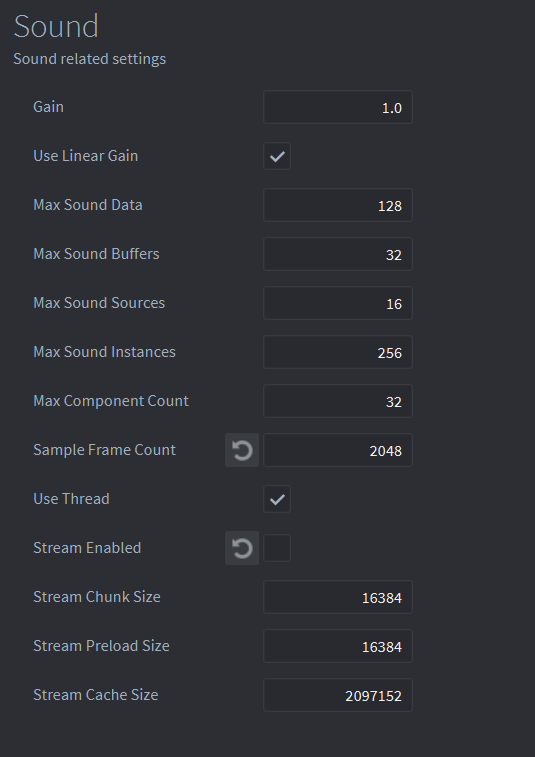Click the Sound related settings description
Image resolution: width=535 pixels, height=757 pixels.
click(x=90, y=59)
